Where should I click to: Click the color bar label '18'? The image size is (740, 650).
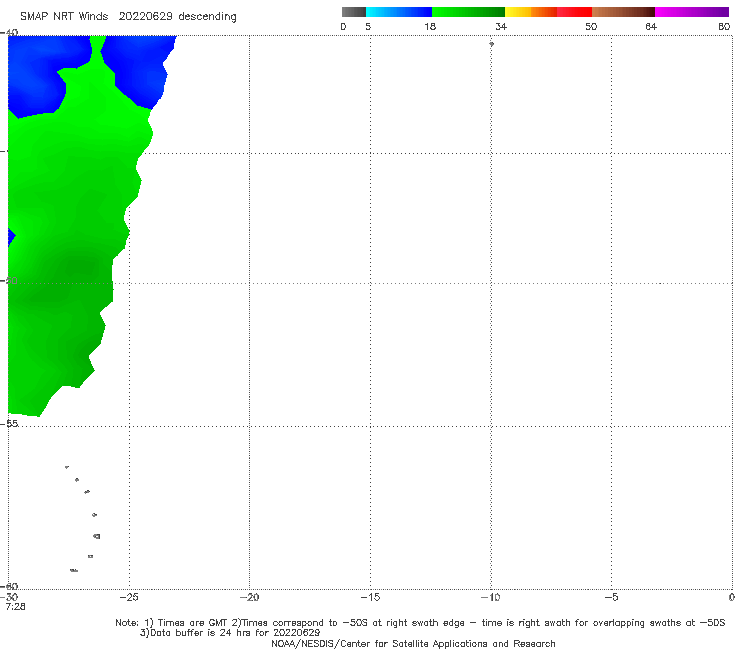(430, 27)
